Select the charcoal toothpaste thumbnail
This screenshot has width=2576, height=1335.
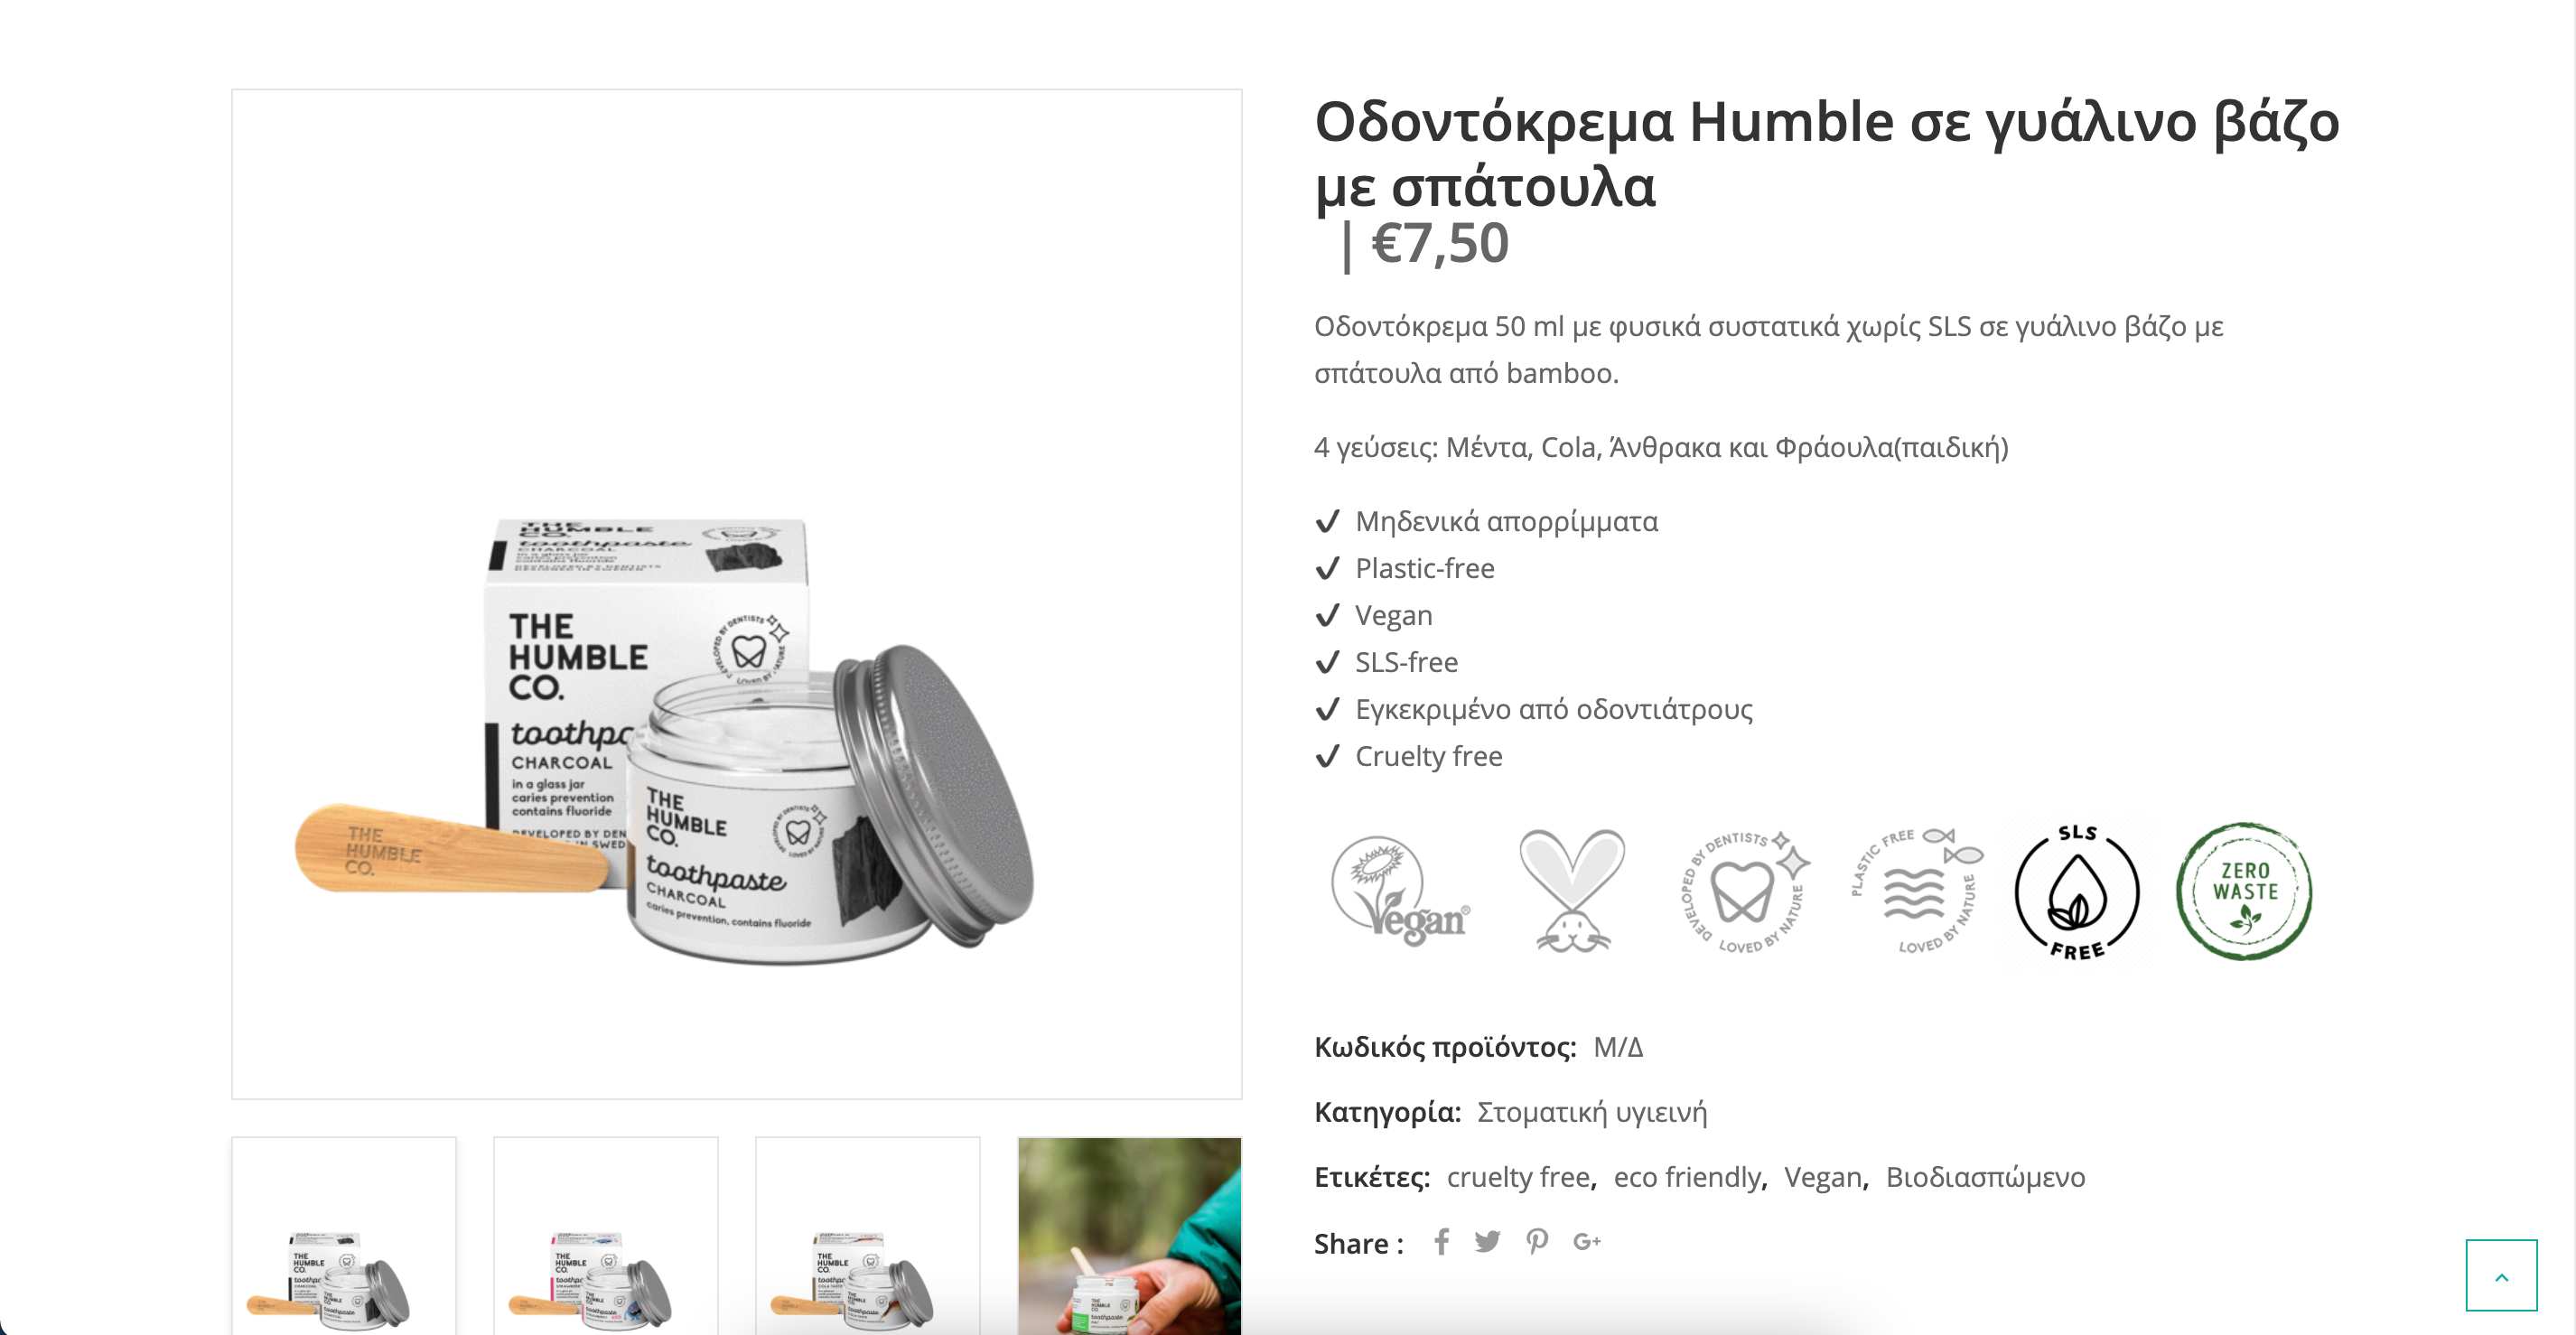(344, 1236)
